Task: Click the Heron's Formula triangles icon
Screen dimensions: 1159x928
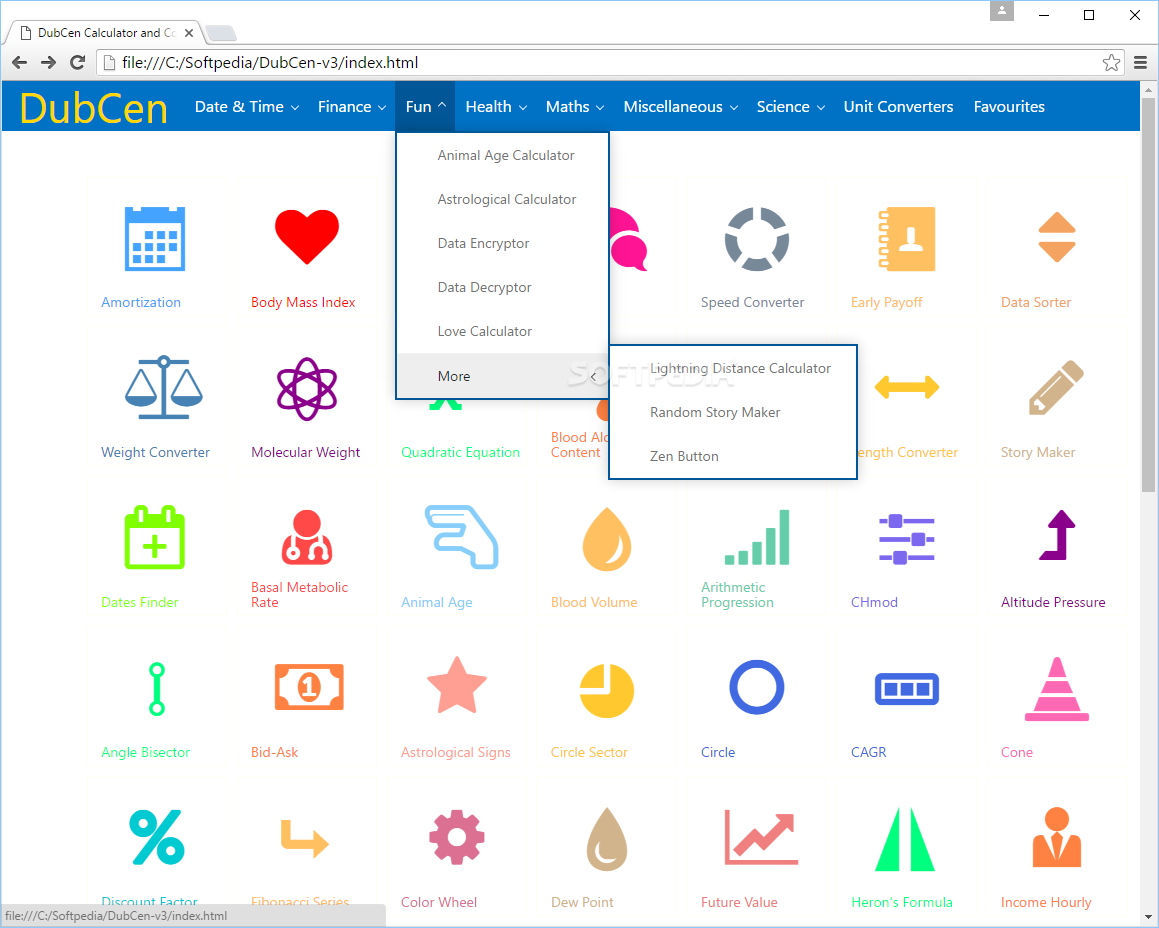Action: point(905,839)
